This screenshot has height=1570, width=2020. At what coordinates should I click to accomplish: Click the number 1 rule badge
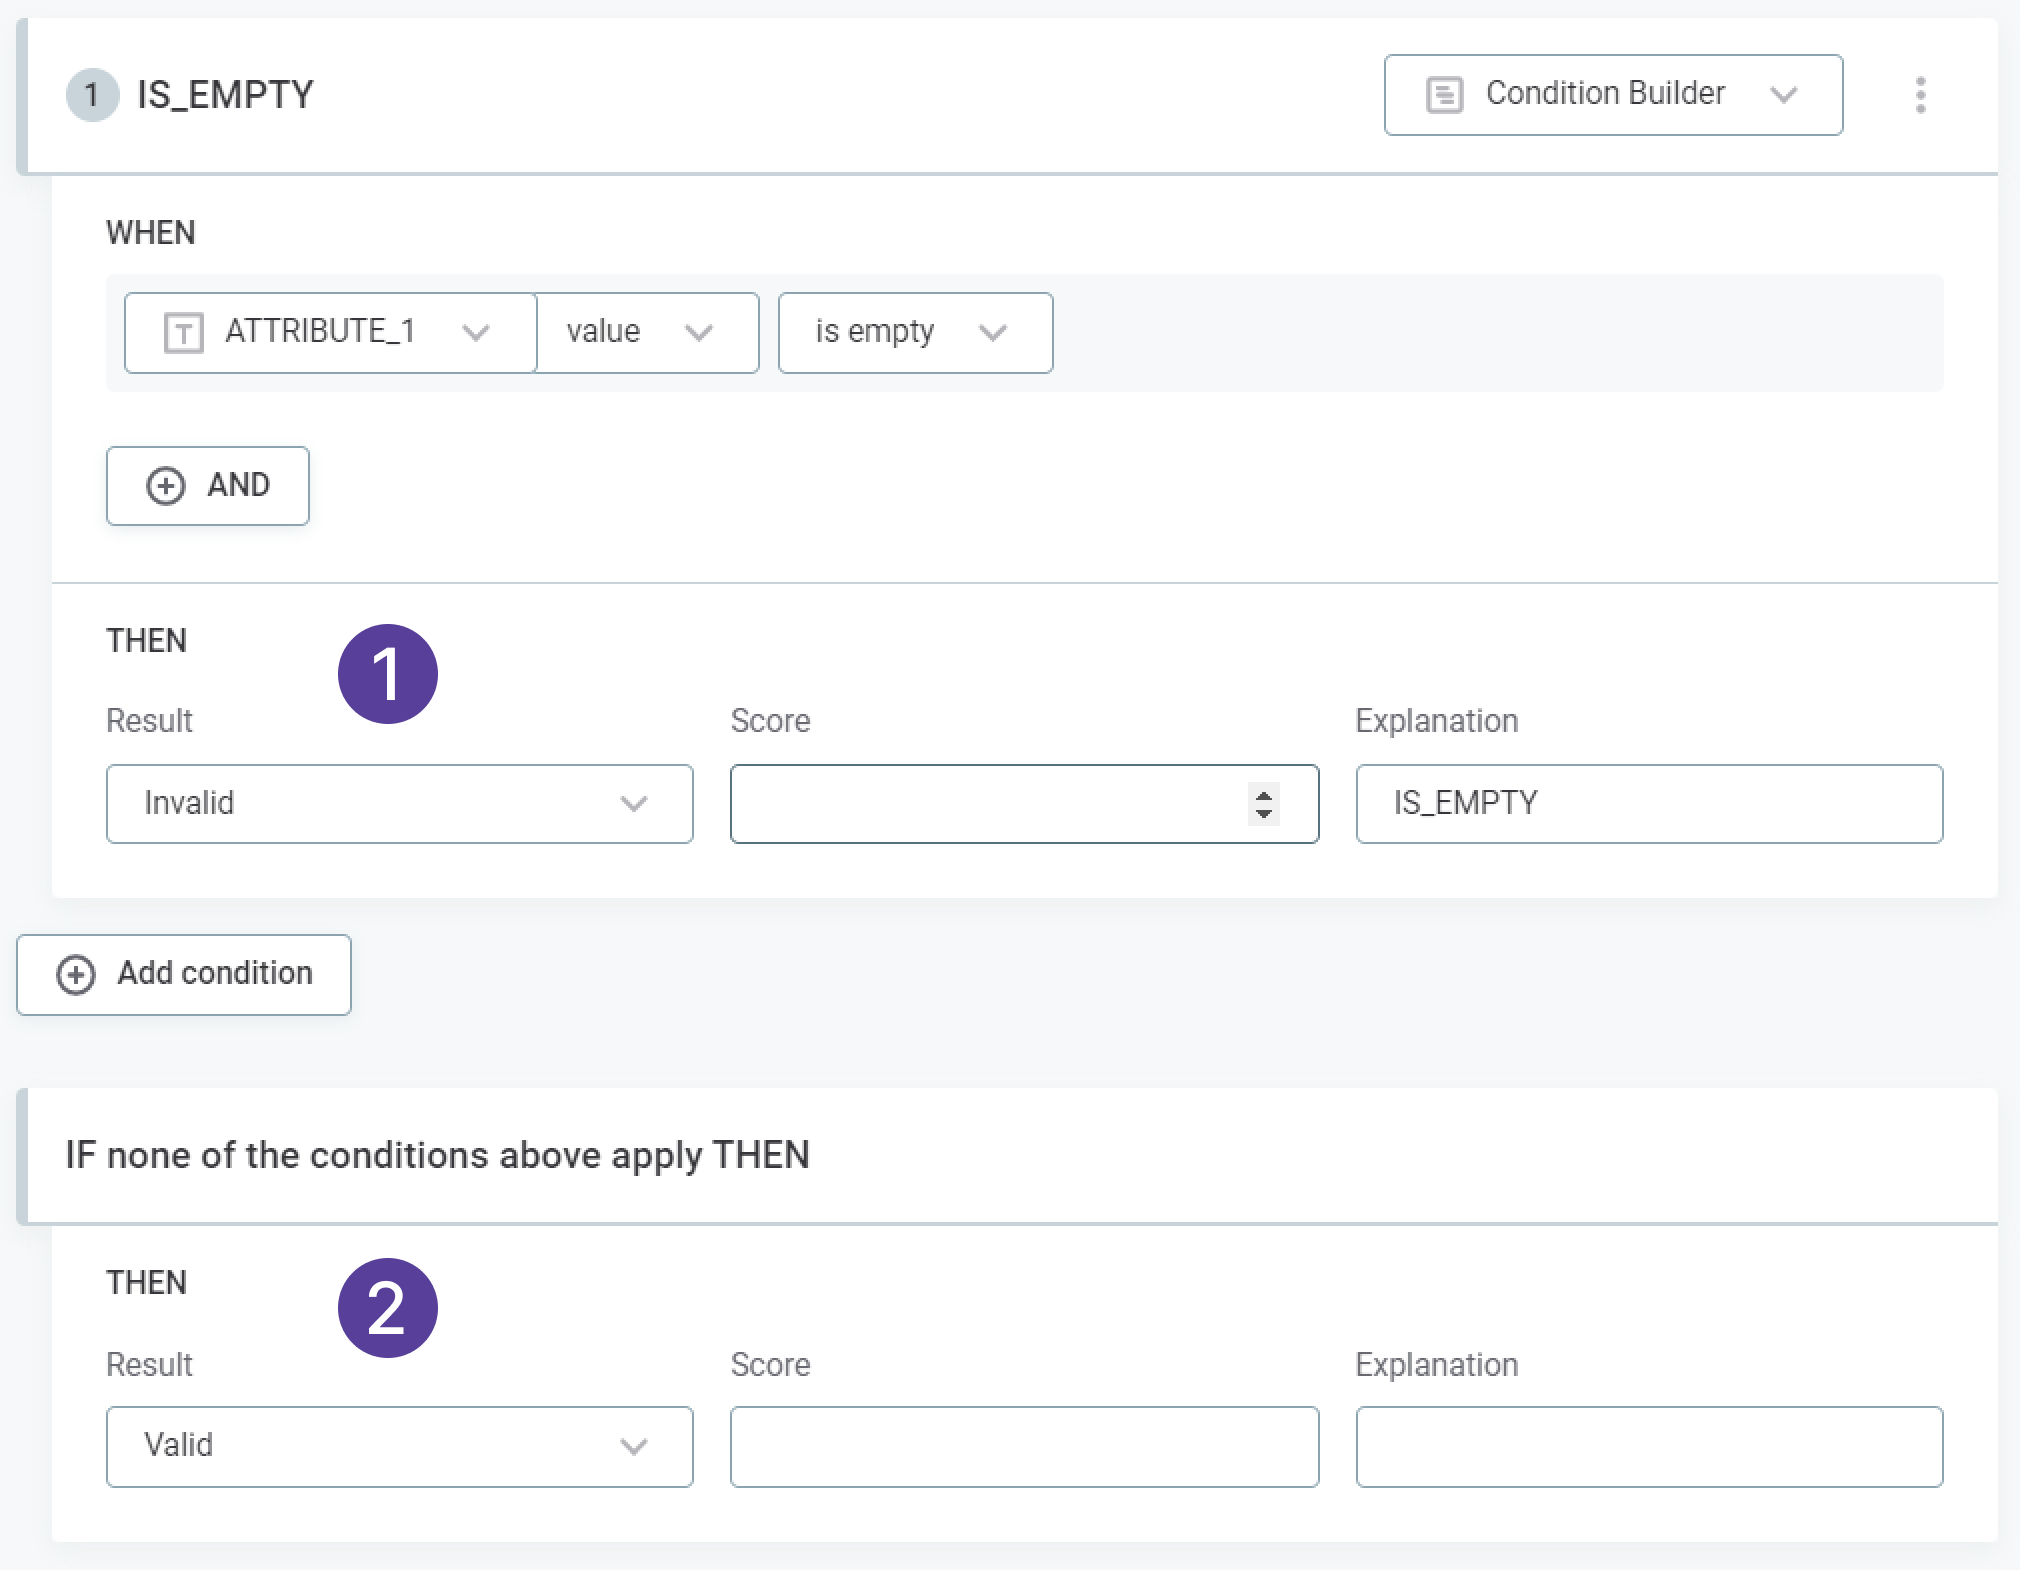(x=92, y=96)
